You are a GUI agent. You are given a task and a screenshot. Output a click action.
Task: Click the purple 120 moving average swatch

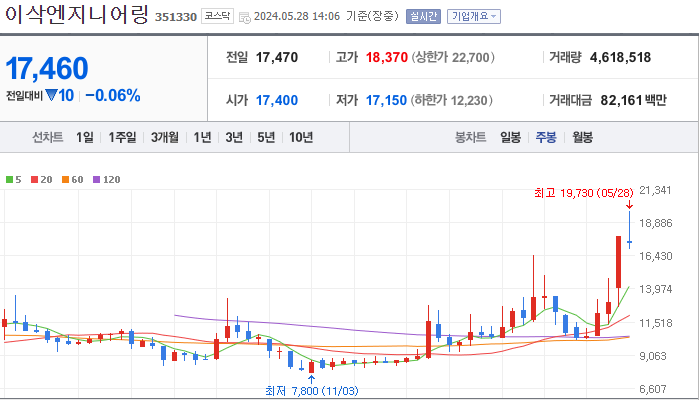pos(96,180)
